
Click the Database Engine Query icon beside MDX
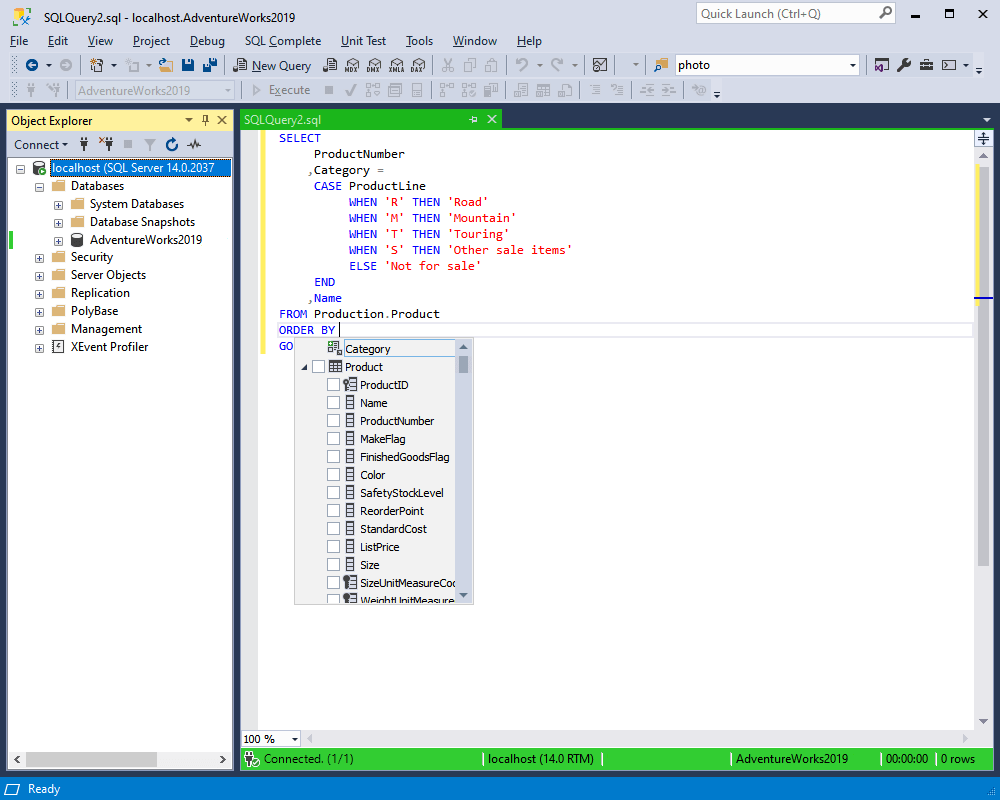pos(330,65)
